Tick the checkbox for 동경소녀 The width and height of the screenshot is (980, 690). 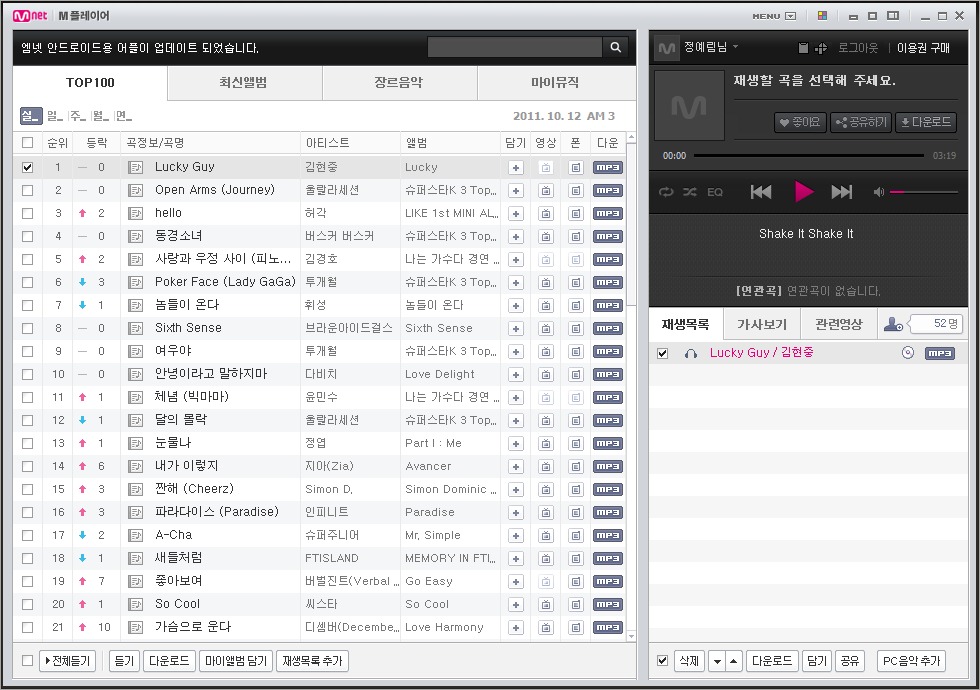pos(28,237)
